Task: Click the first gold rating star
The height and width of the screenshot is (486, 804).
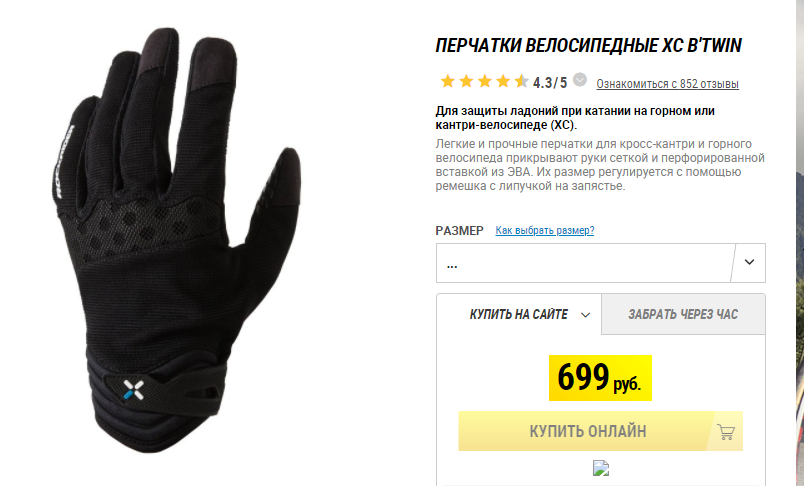Action: coord(448,81)
